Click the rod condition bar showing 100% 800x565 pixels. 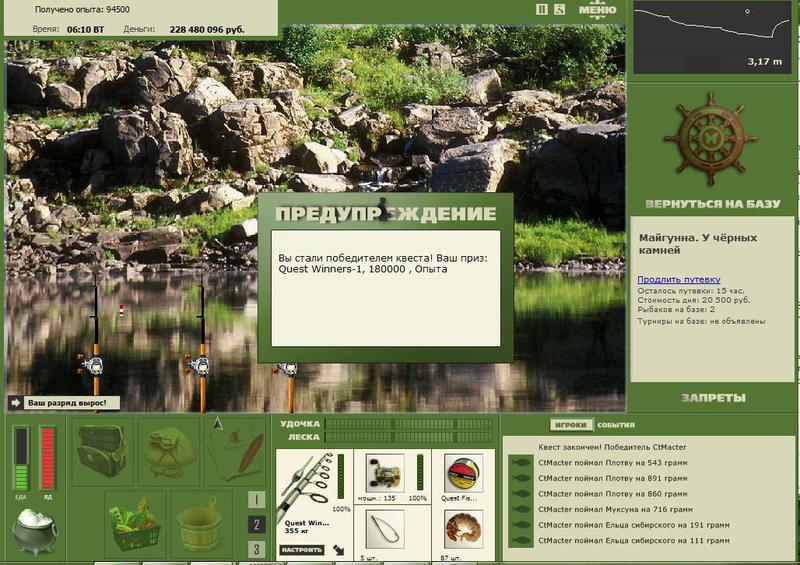(341, 477)
